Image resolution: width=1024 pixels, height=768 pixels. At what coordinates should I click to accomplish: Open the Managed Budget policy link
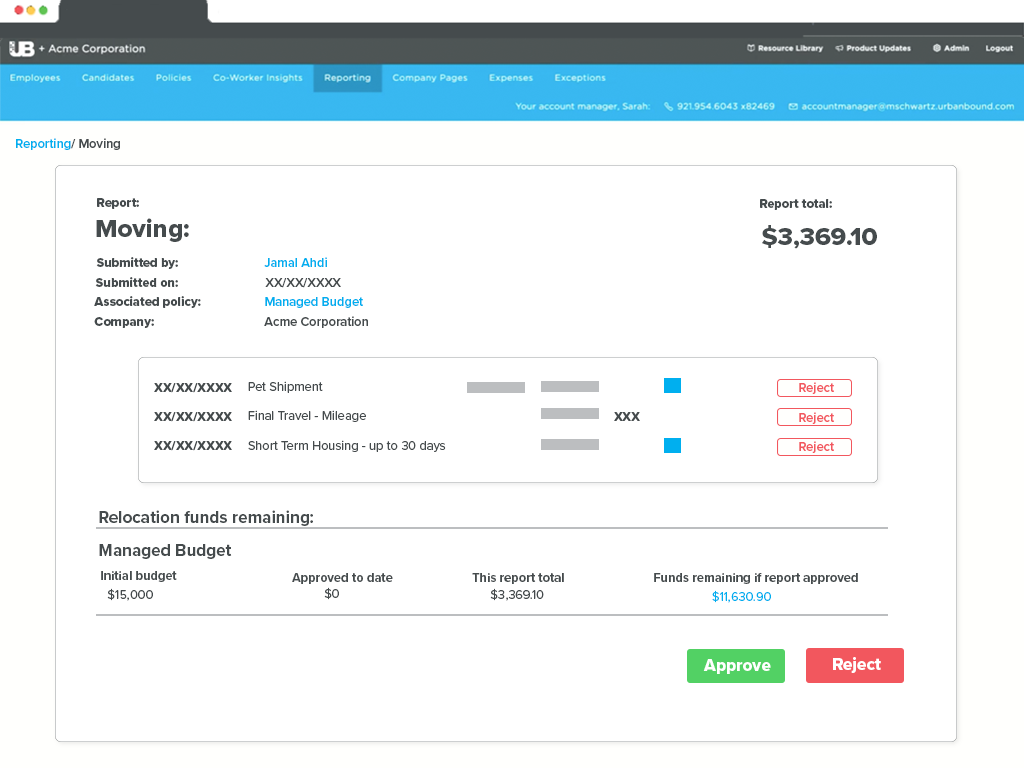point(313,302)
